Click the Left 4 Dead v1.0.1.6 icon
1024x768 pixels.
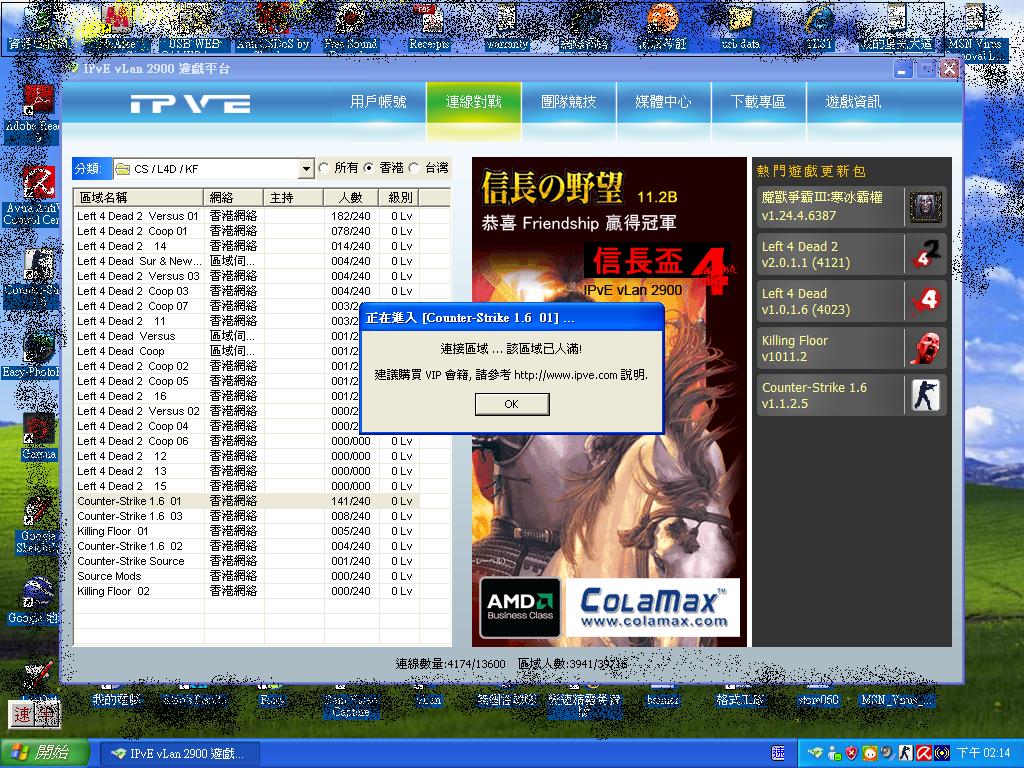925,301
